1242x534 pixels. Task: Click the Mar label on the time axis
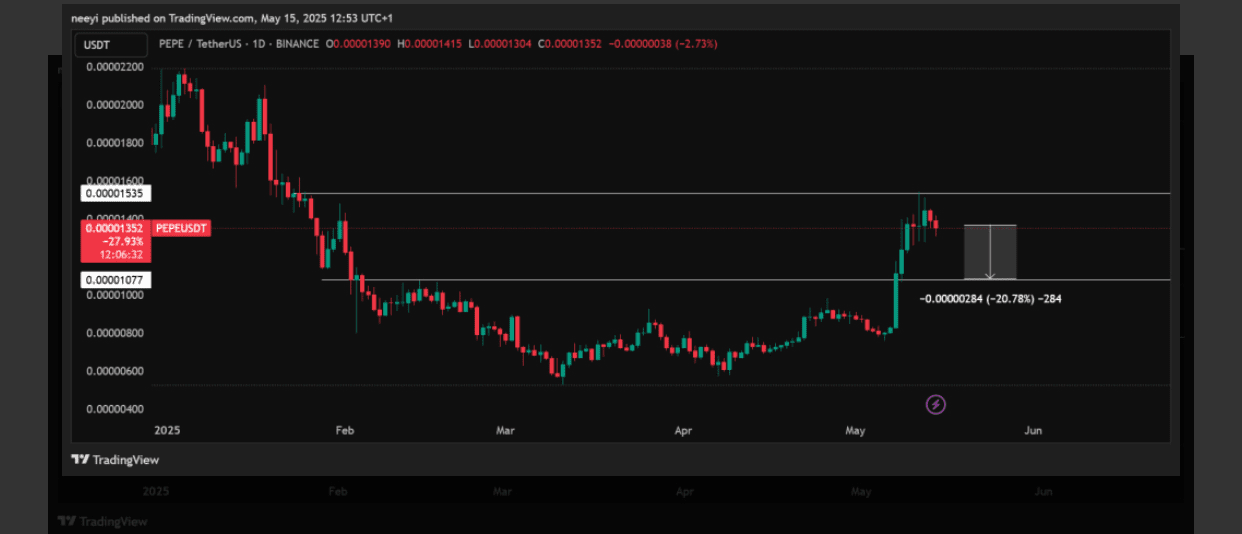(505, 430)
